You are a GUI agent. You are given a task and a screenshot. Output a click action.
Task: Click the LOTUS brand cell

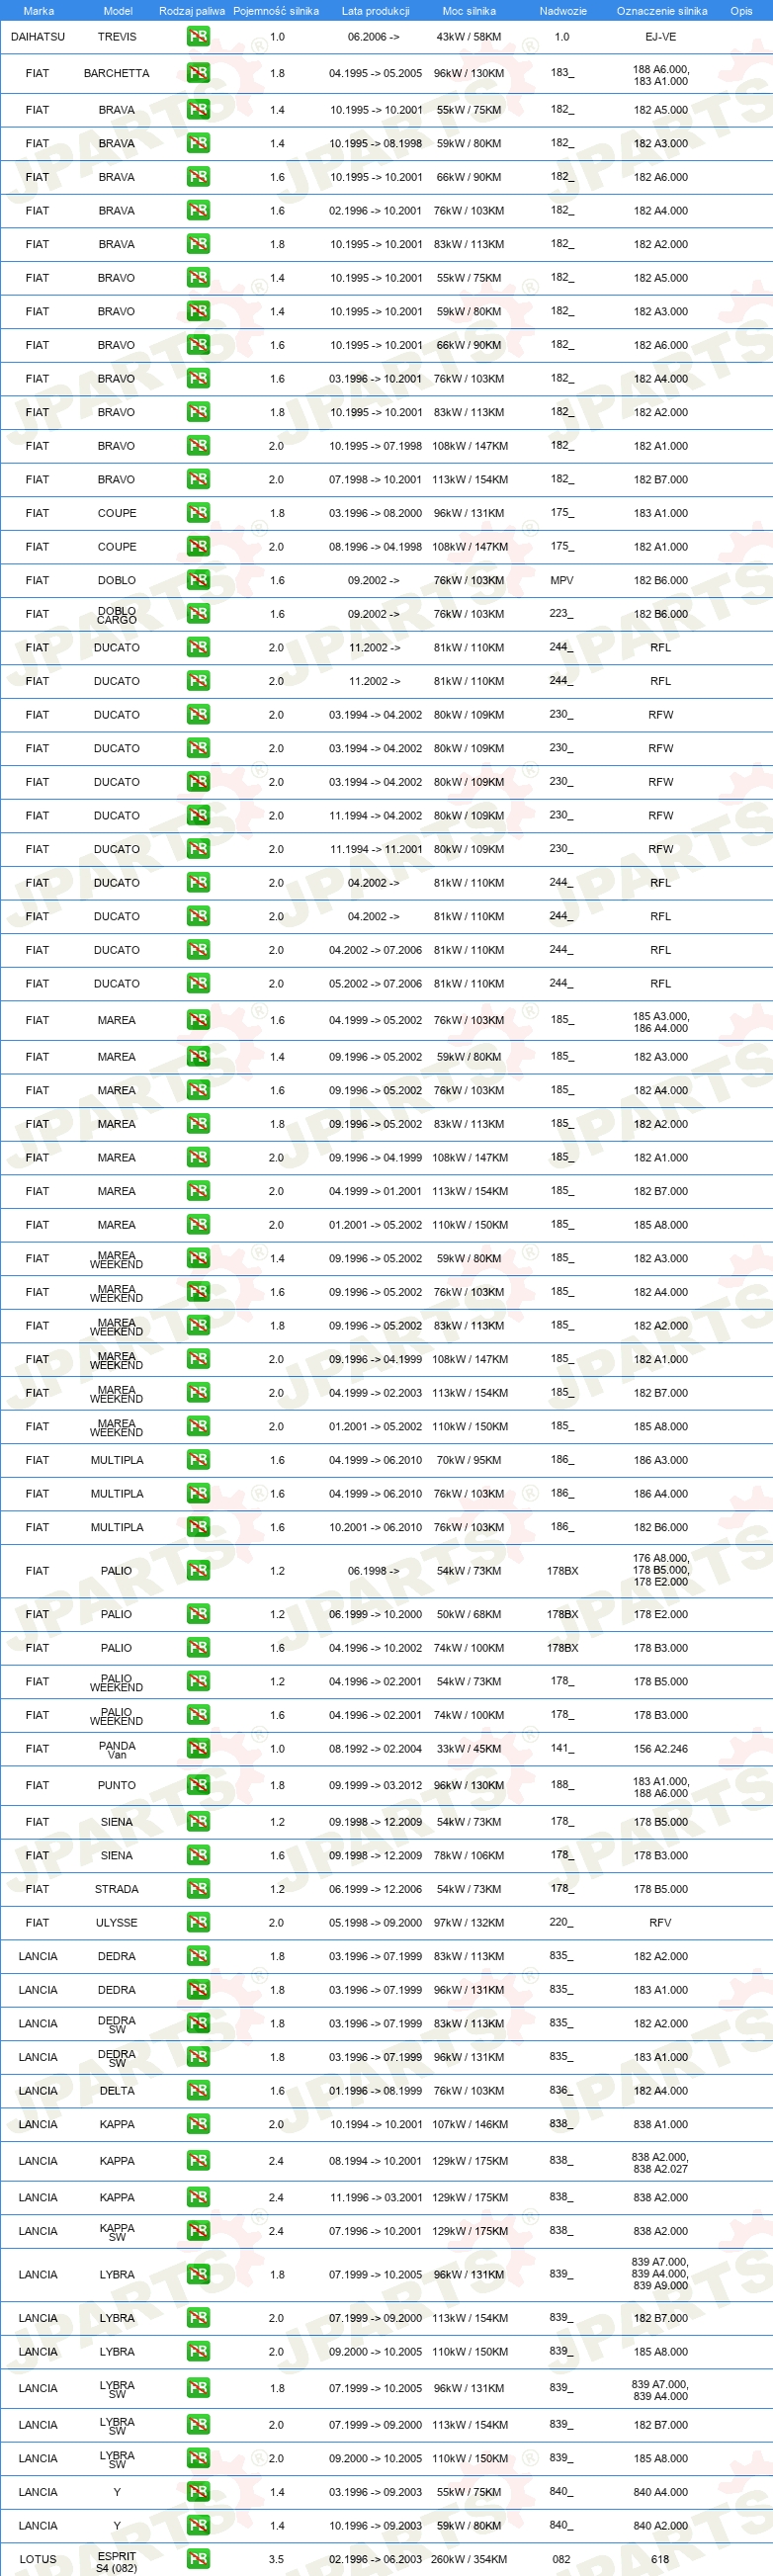click(x=38, y=2560)
